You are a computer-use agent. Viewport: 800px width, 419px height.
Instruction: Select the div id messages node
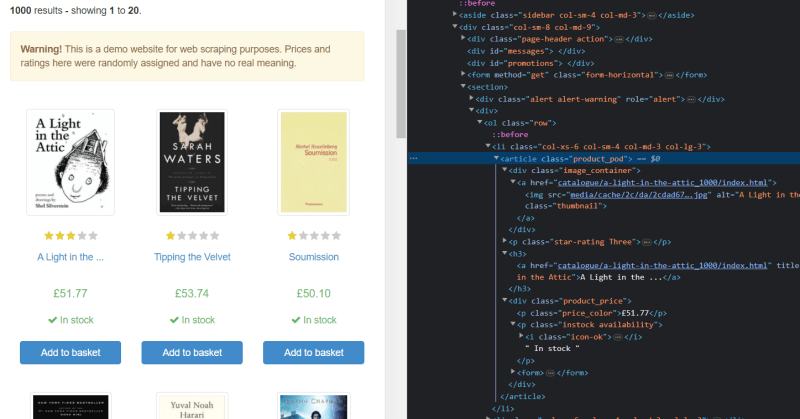(526, 51)
